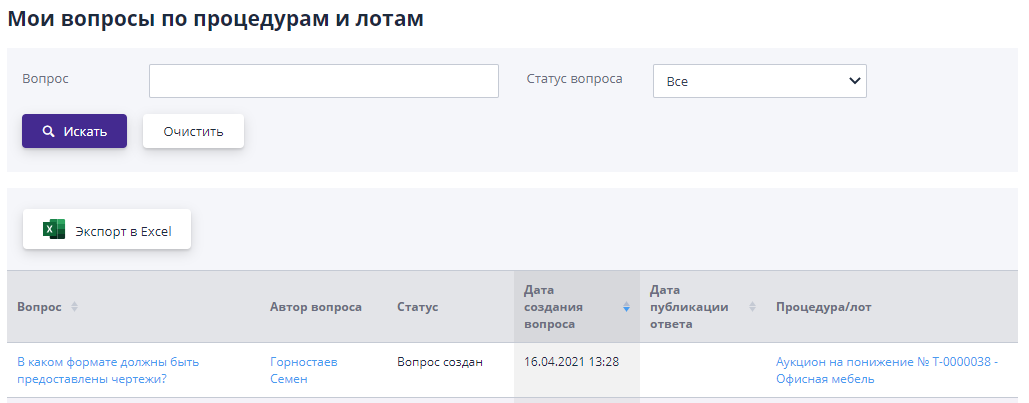Click the Вопрос column header text

pyautogui.click(x=39, y=307)
